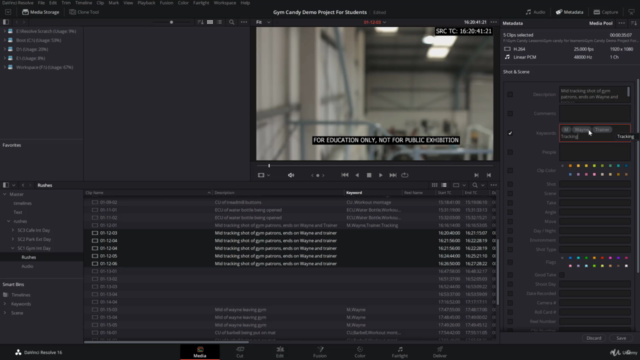Image resolution: width=640 pixels, height=360 pixels.
Task: Click the viewer jog scrubber playhead
Action: [x=269, y=166]
